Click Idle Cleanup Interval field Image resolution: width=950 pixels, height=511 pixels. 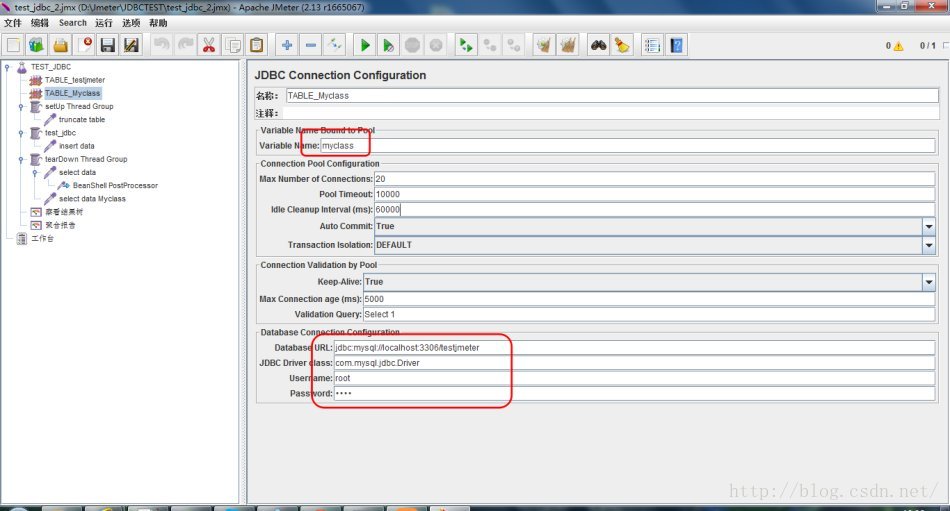pos(655,209)
